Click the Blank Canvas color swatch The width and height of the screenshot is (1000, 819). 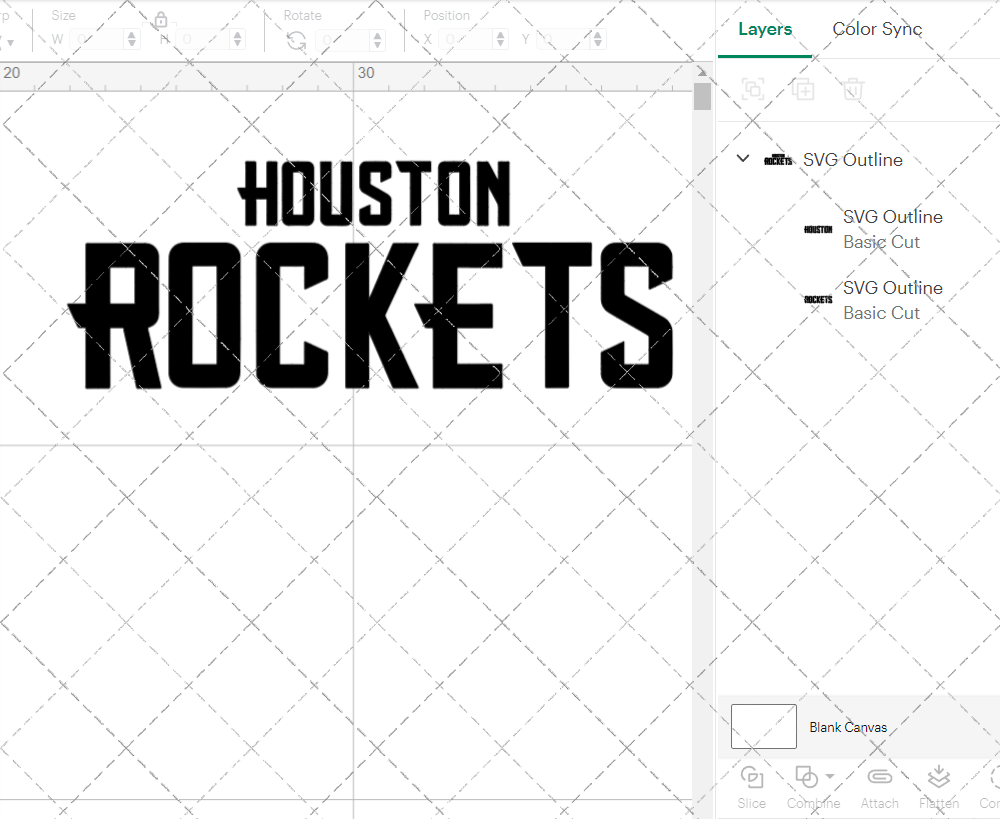[763, 727]
